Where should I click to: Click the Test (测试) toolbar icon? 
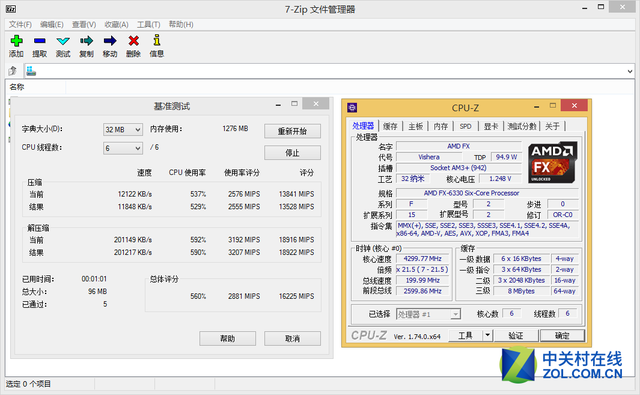63,41
